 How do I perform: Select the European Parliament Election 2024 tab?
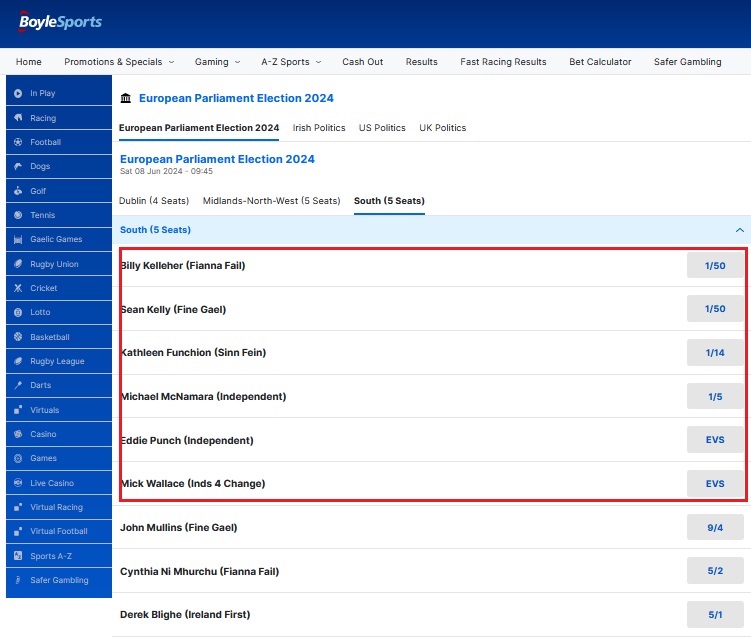199,128
